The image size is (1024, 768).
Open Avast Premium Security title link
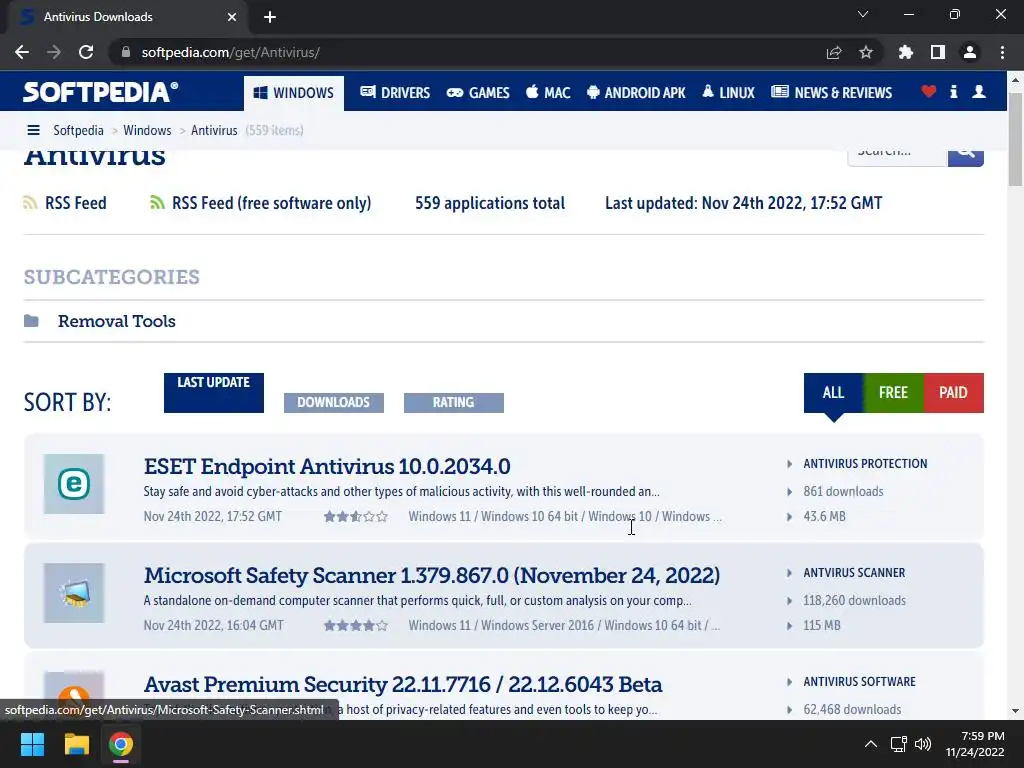(x=403, y=684)
